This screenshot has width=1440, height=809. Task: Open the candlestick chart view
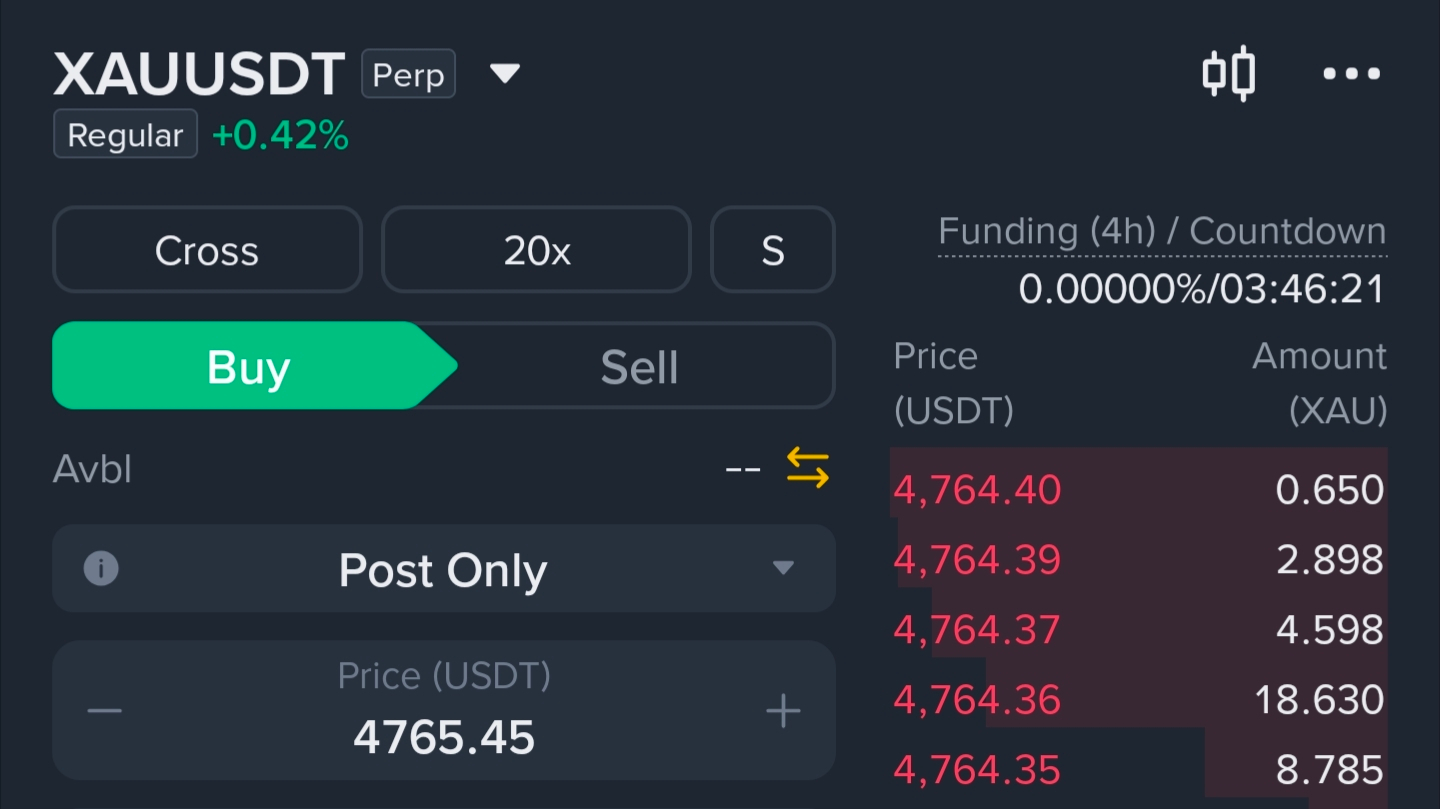pos(1228,74)
